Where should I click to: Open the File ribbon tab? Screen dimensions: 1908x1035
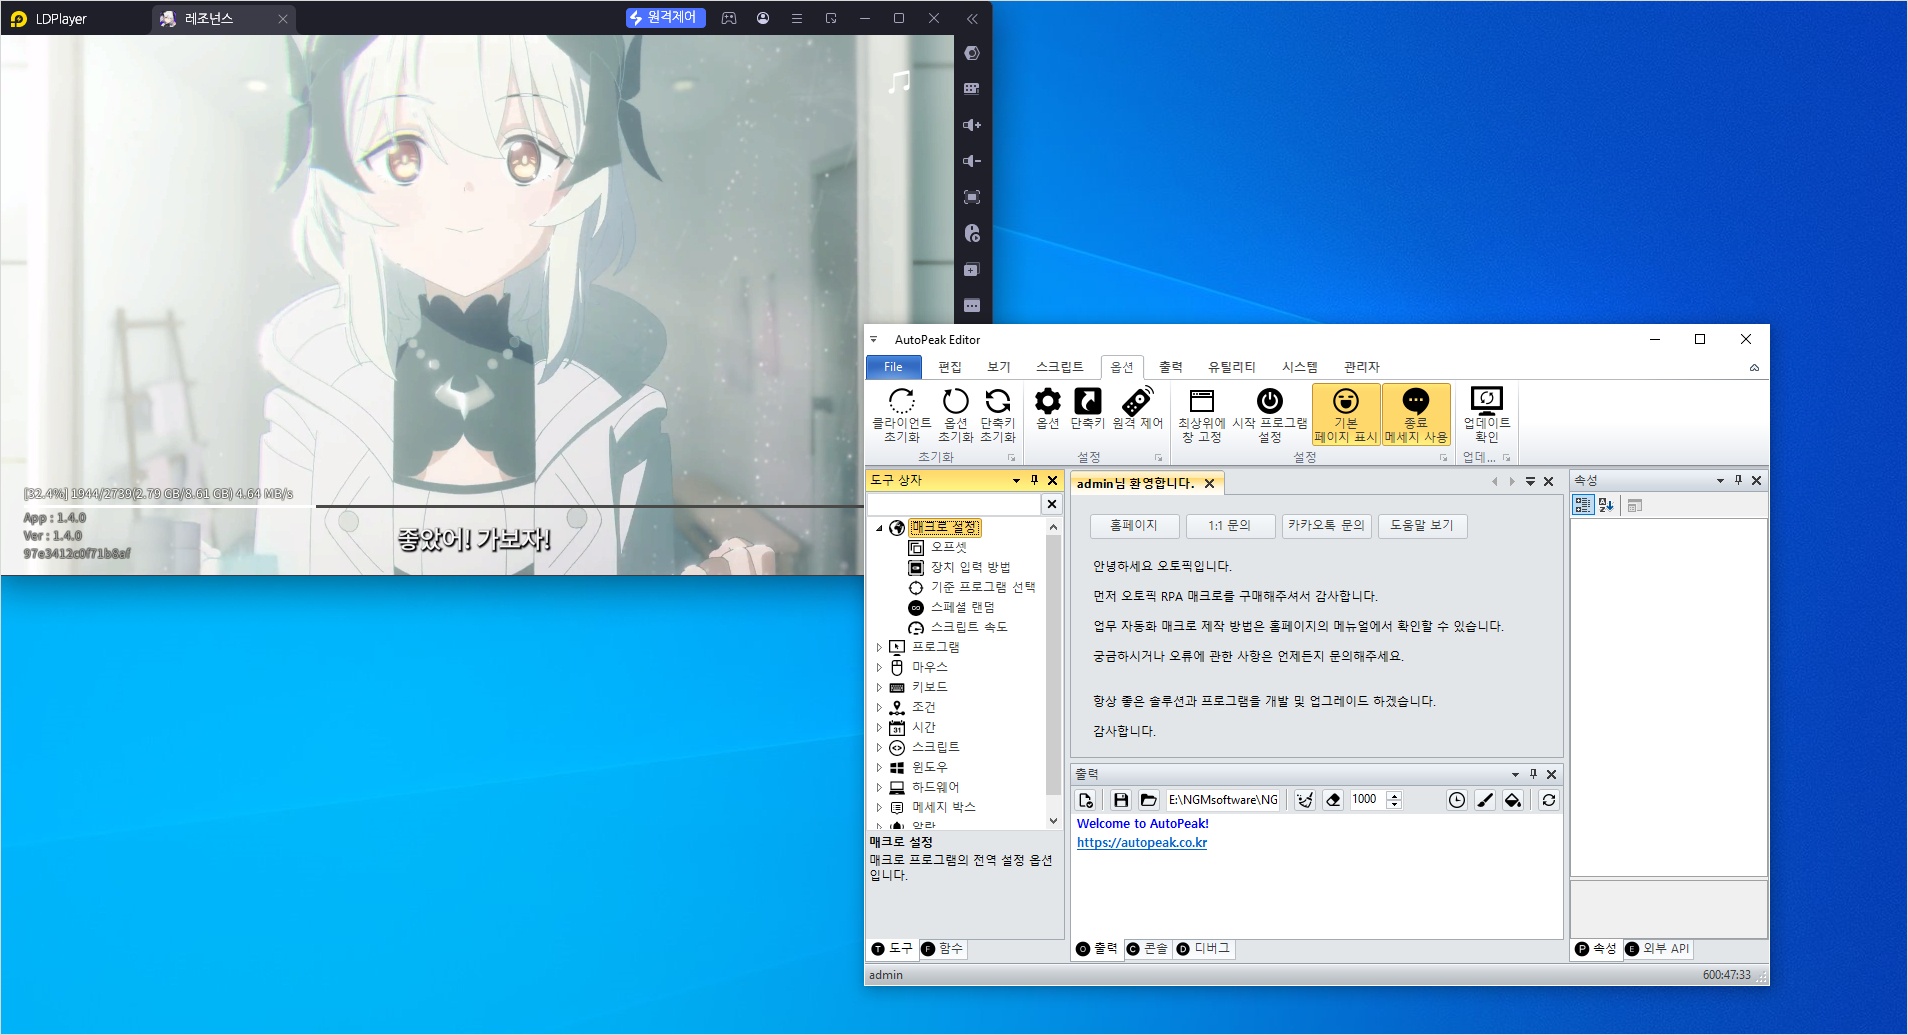(893, 367)
